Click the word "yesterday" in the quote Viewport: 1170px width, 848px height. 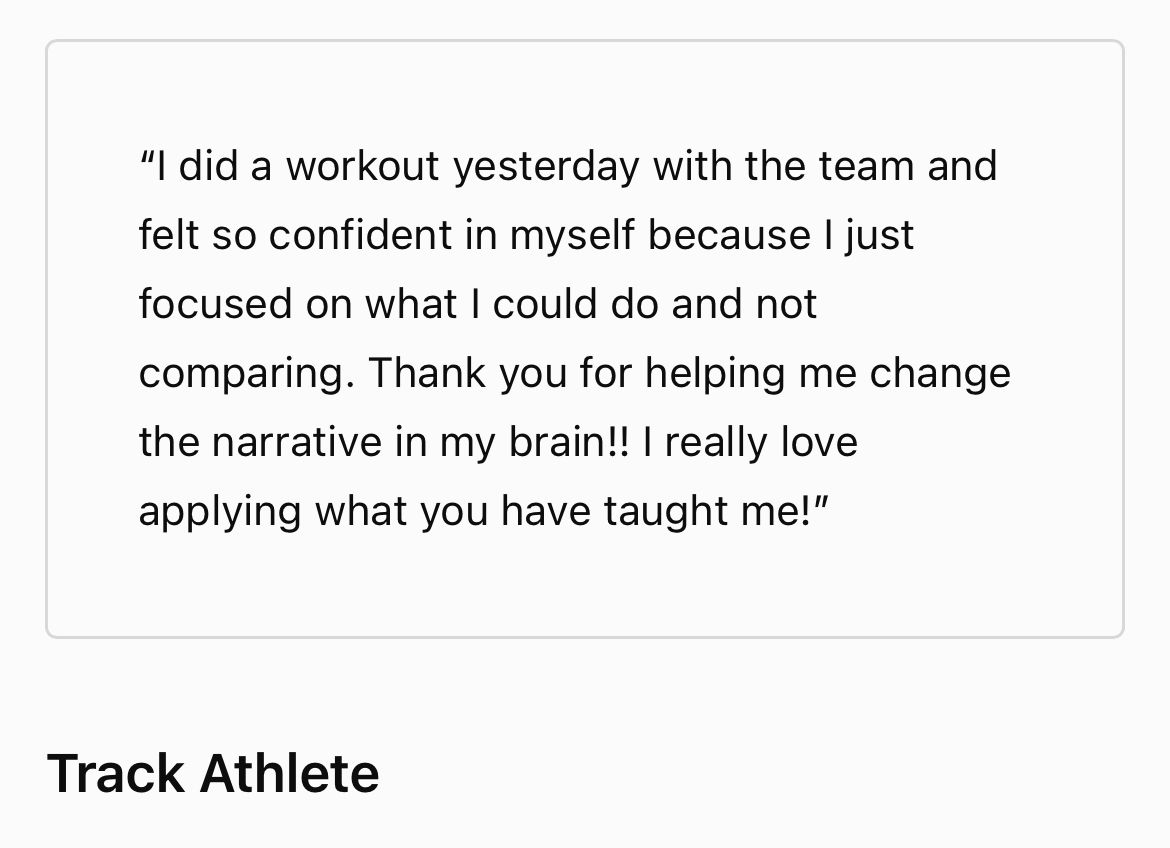pos(545,166)
